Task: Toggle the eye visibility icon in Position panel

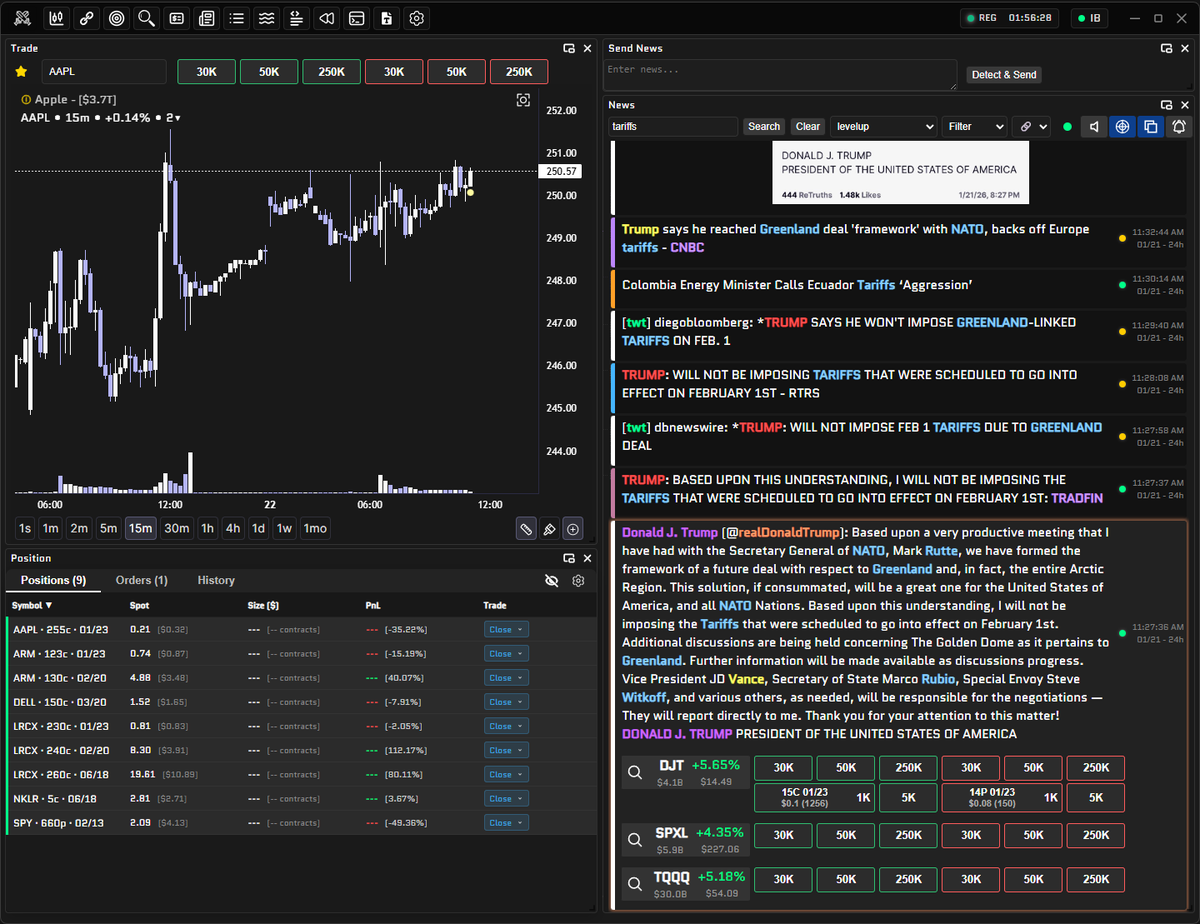Action: (551, 580)
